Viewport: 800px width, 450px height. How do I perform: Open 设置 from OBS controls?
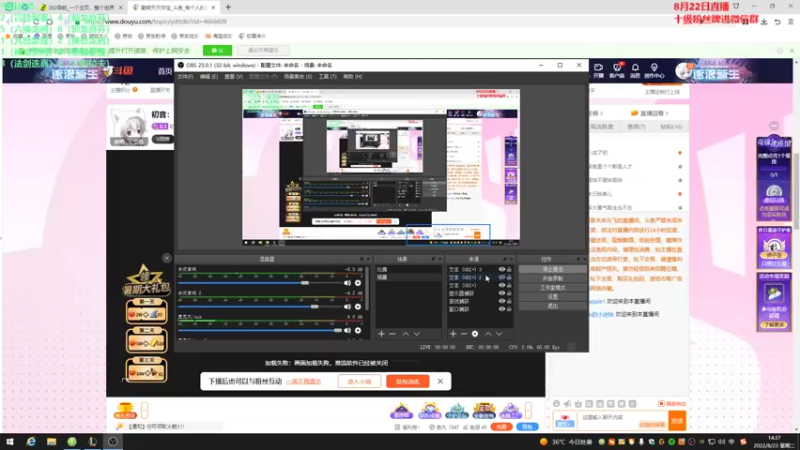tap(553, 296)
